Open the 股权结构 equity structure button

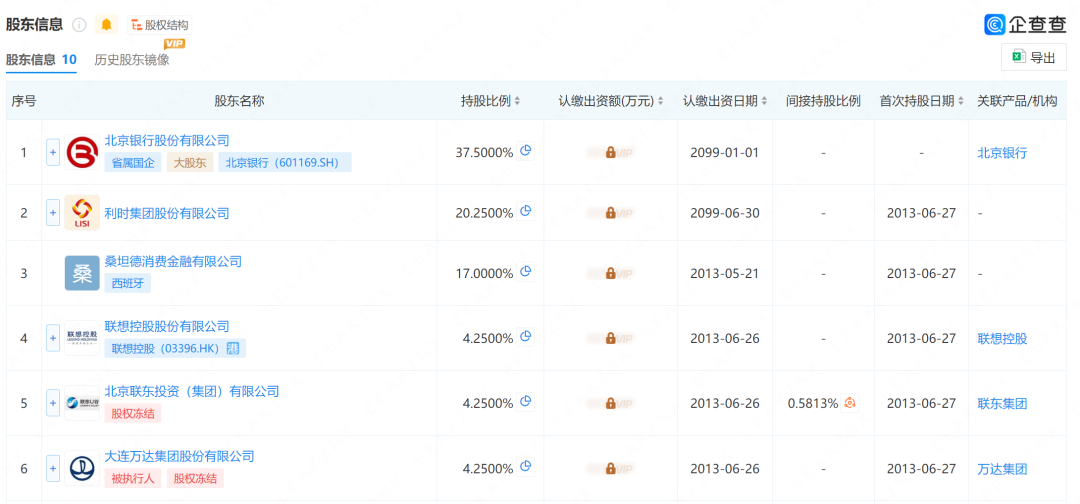[159, 25]
